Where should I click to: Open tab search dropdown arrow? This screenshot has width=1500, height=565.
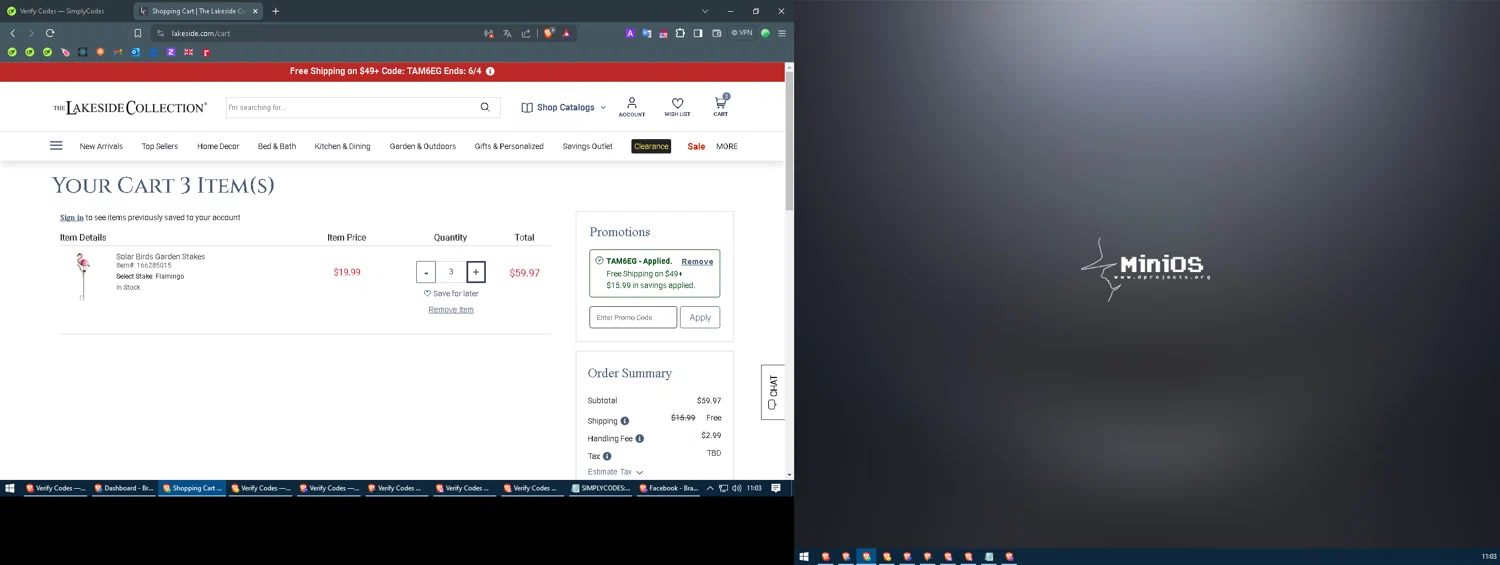click(705, 11)
